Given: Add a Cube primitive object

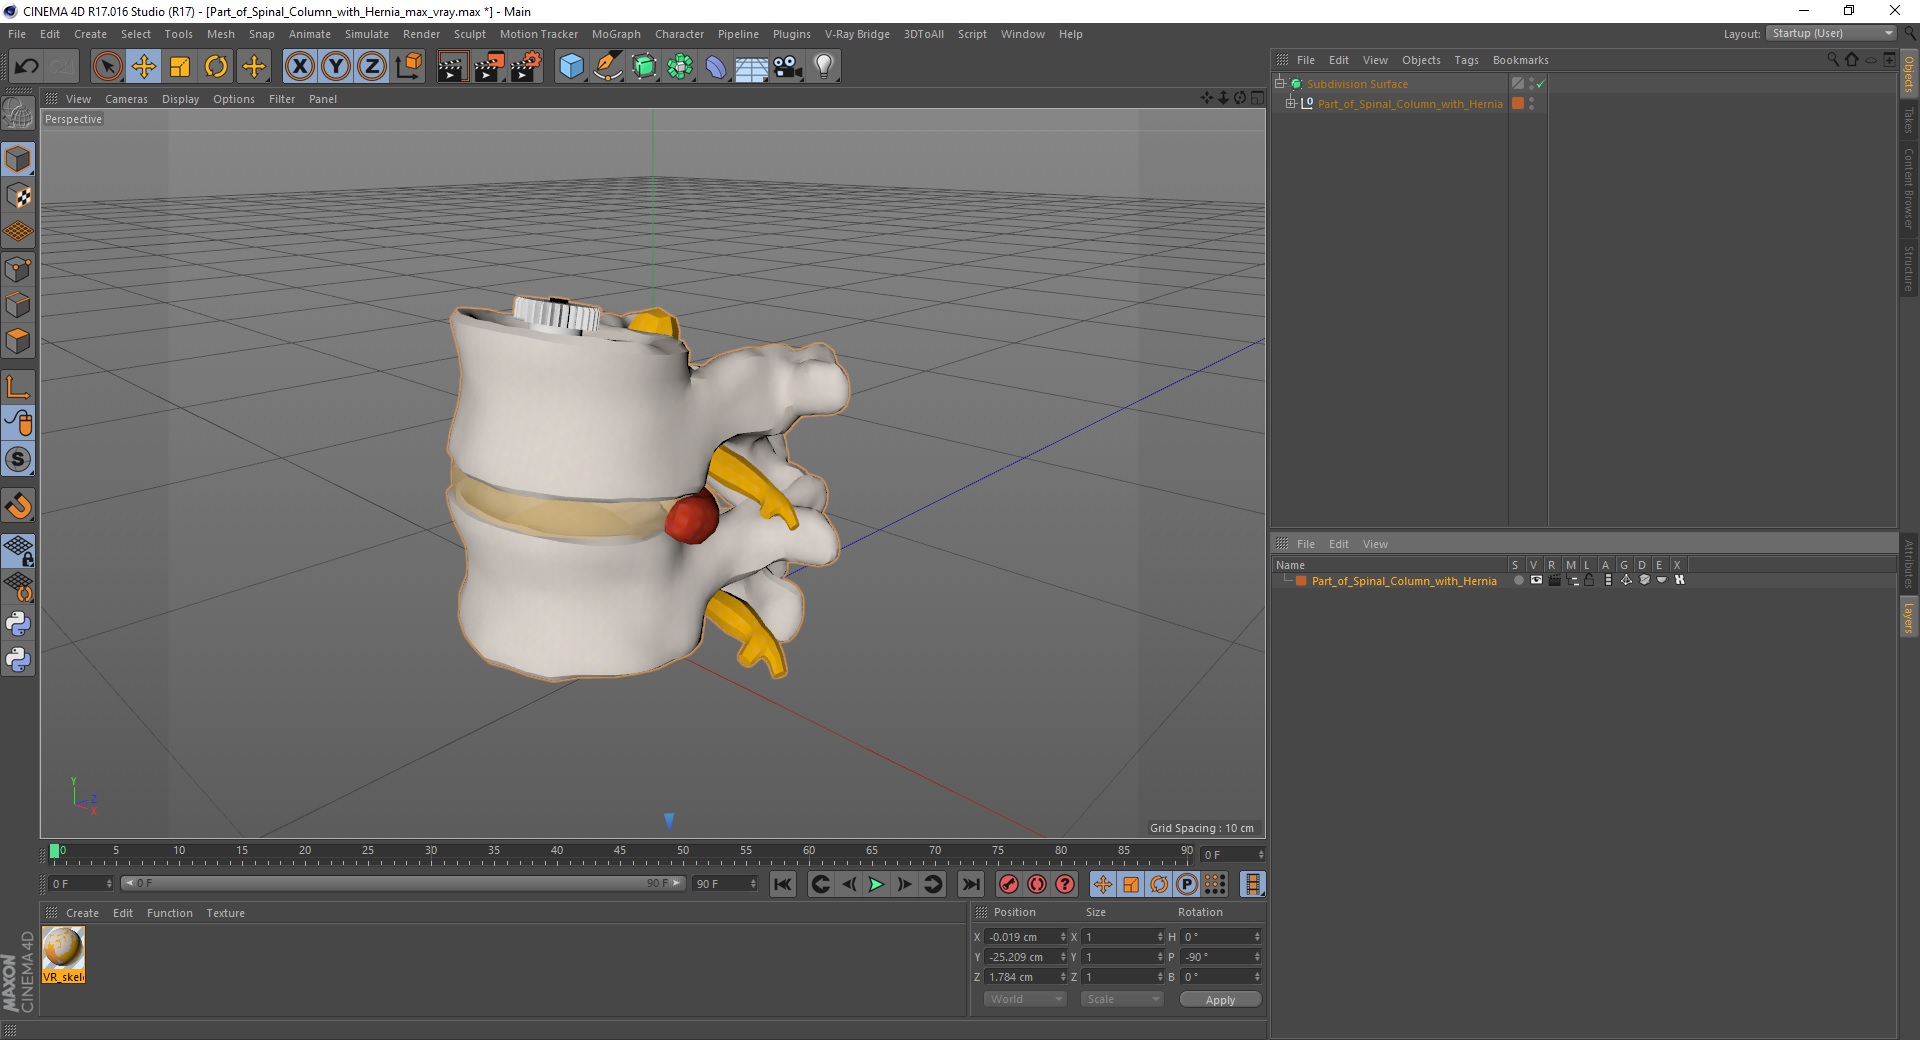Looking at the screenshot, I should click(x=571, y=67).
